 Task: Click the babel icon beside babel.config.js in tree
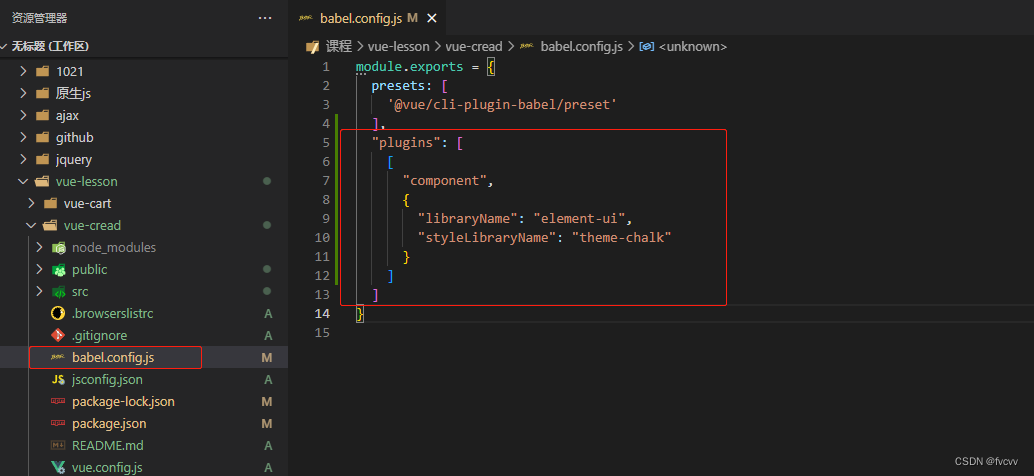pyautogui.click(x=58, y=357)
